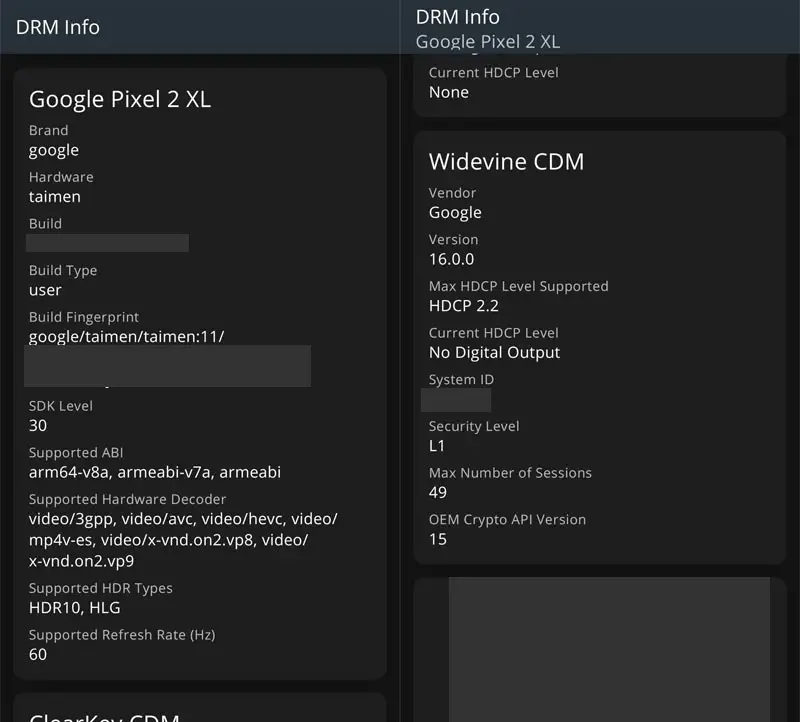800x722 pixels.
Task: Select the fingerprint text 'google/taimen/taimen:11/'
Action: point(127,337)
